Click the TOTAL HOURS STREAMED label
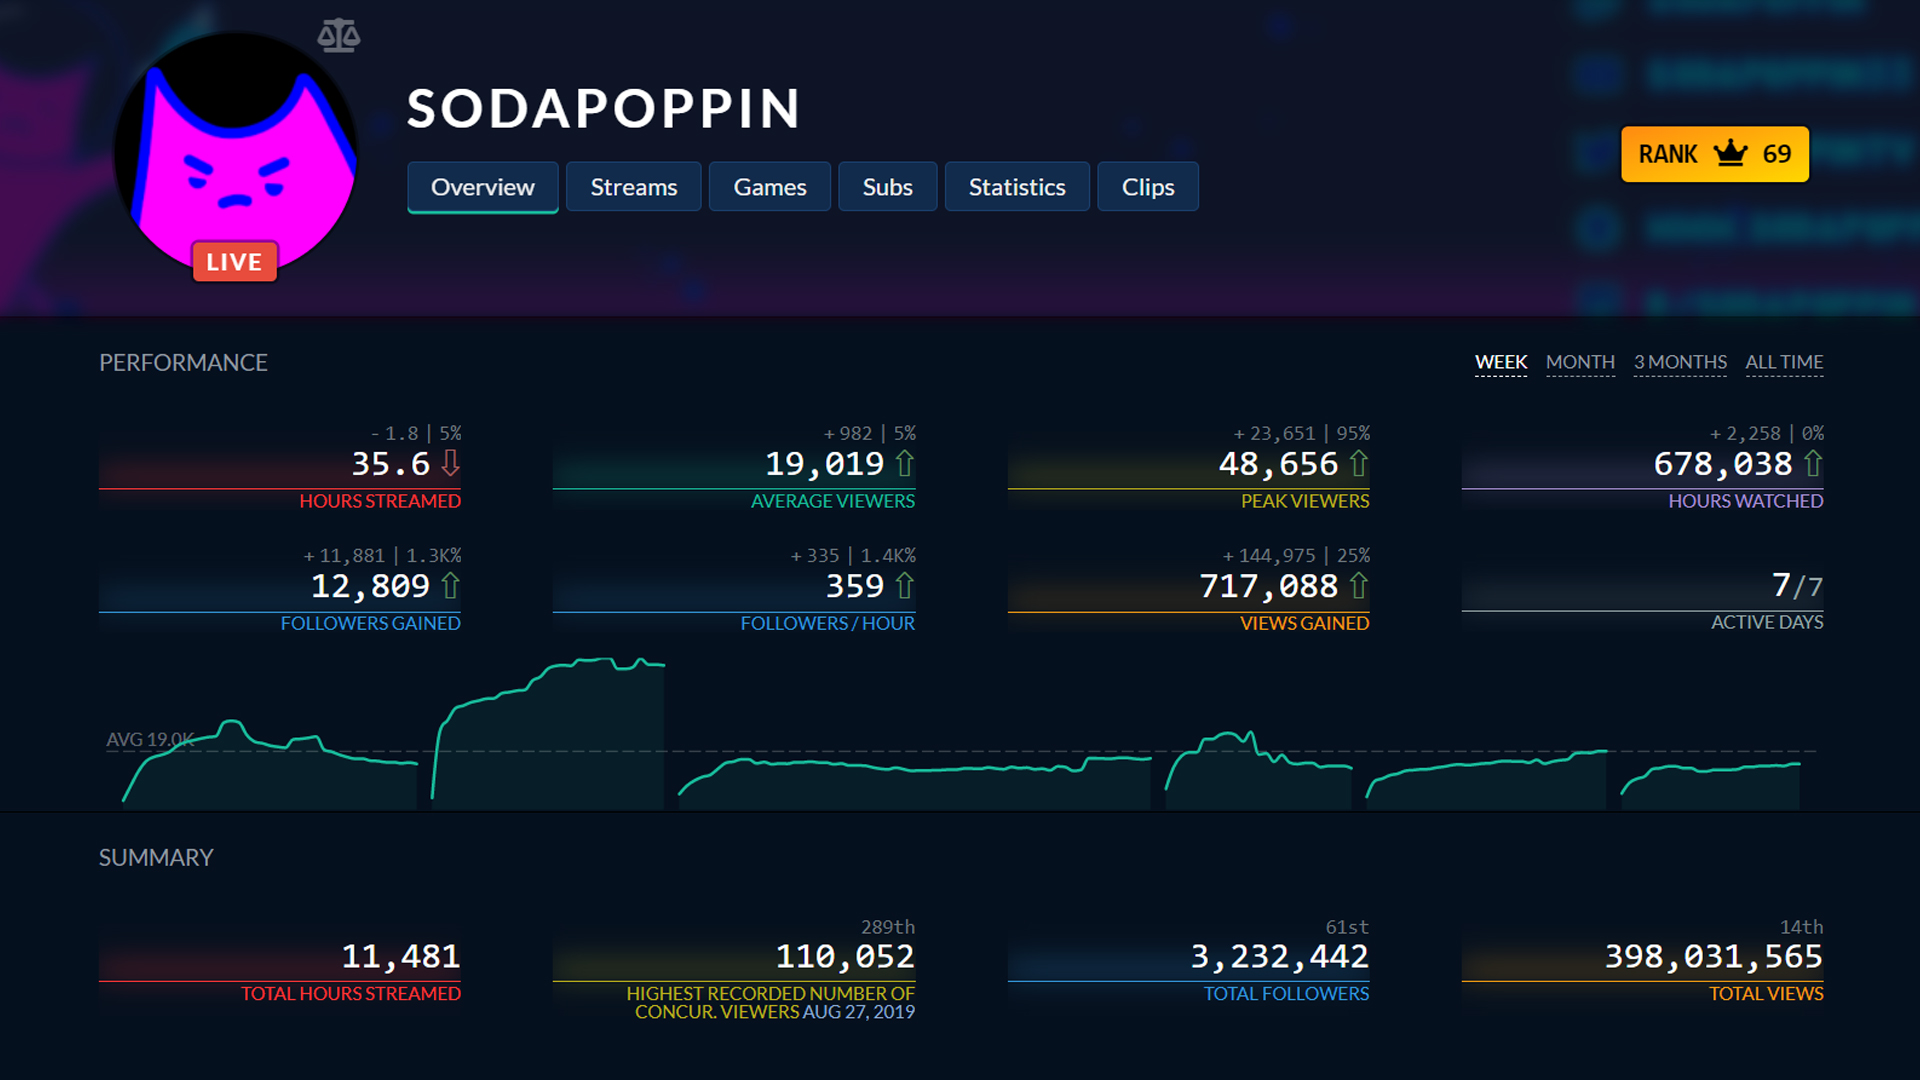This screenshot has height=1080, width=1920. (x=351, y=993)
